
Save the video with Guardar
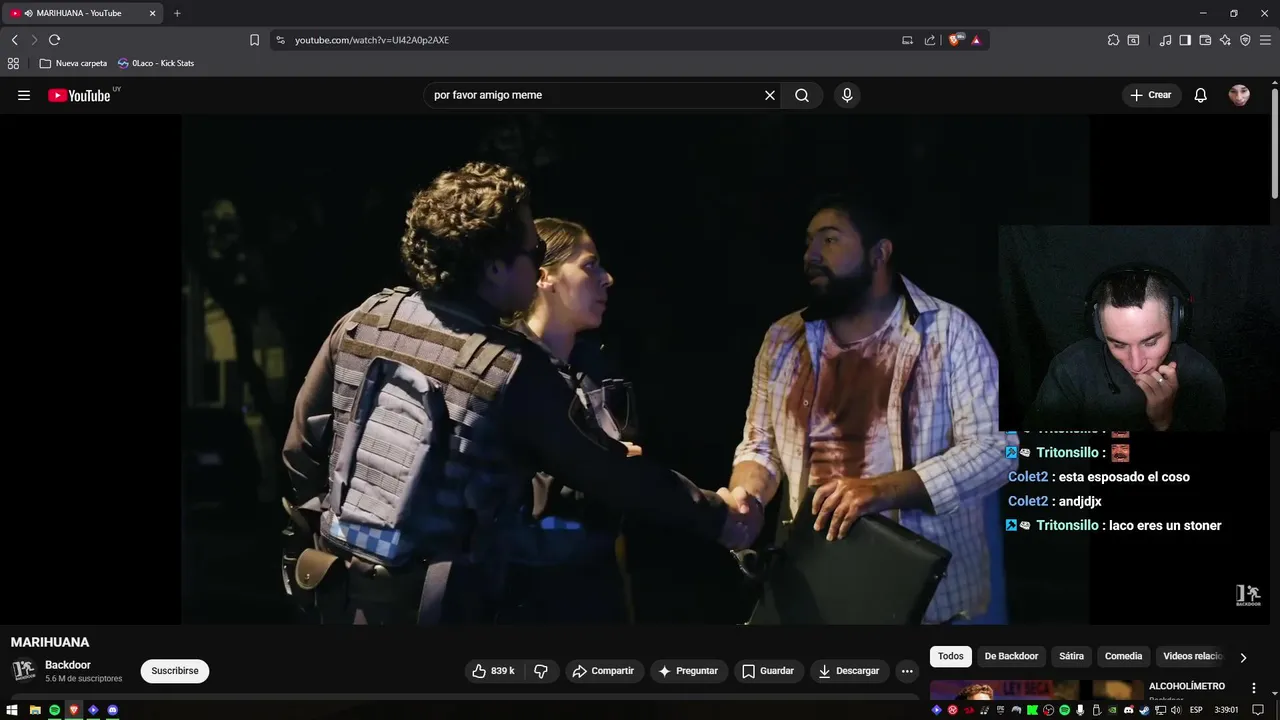(768, 671)
